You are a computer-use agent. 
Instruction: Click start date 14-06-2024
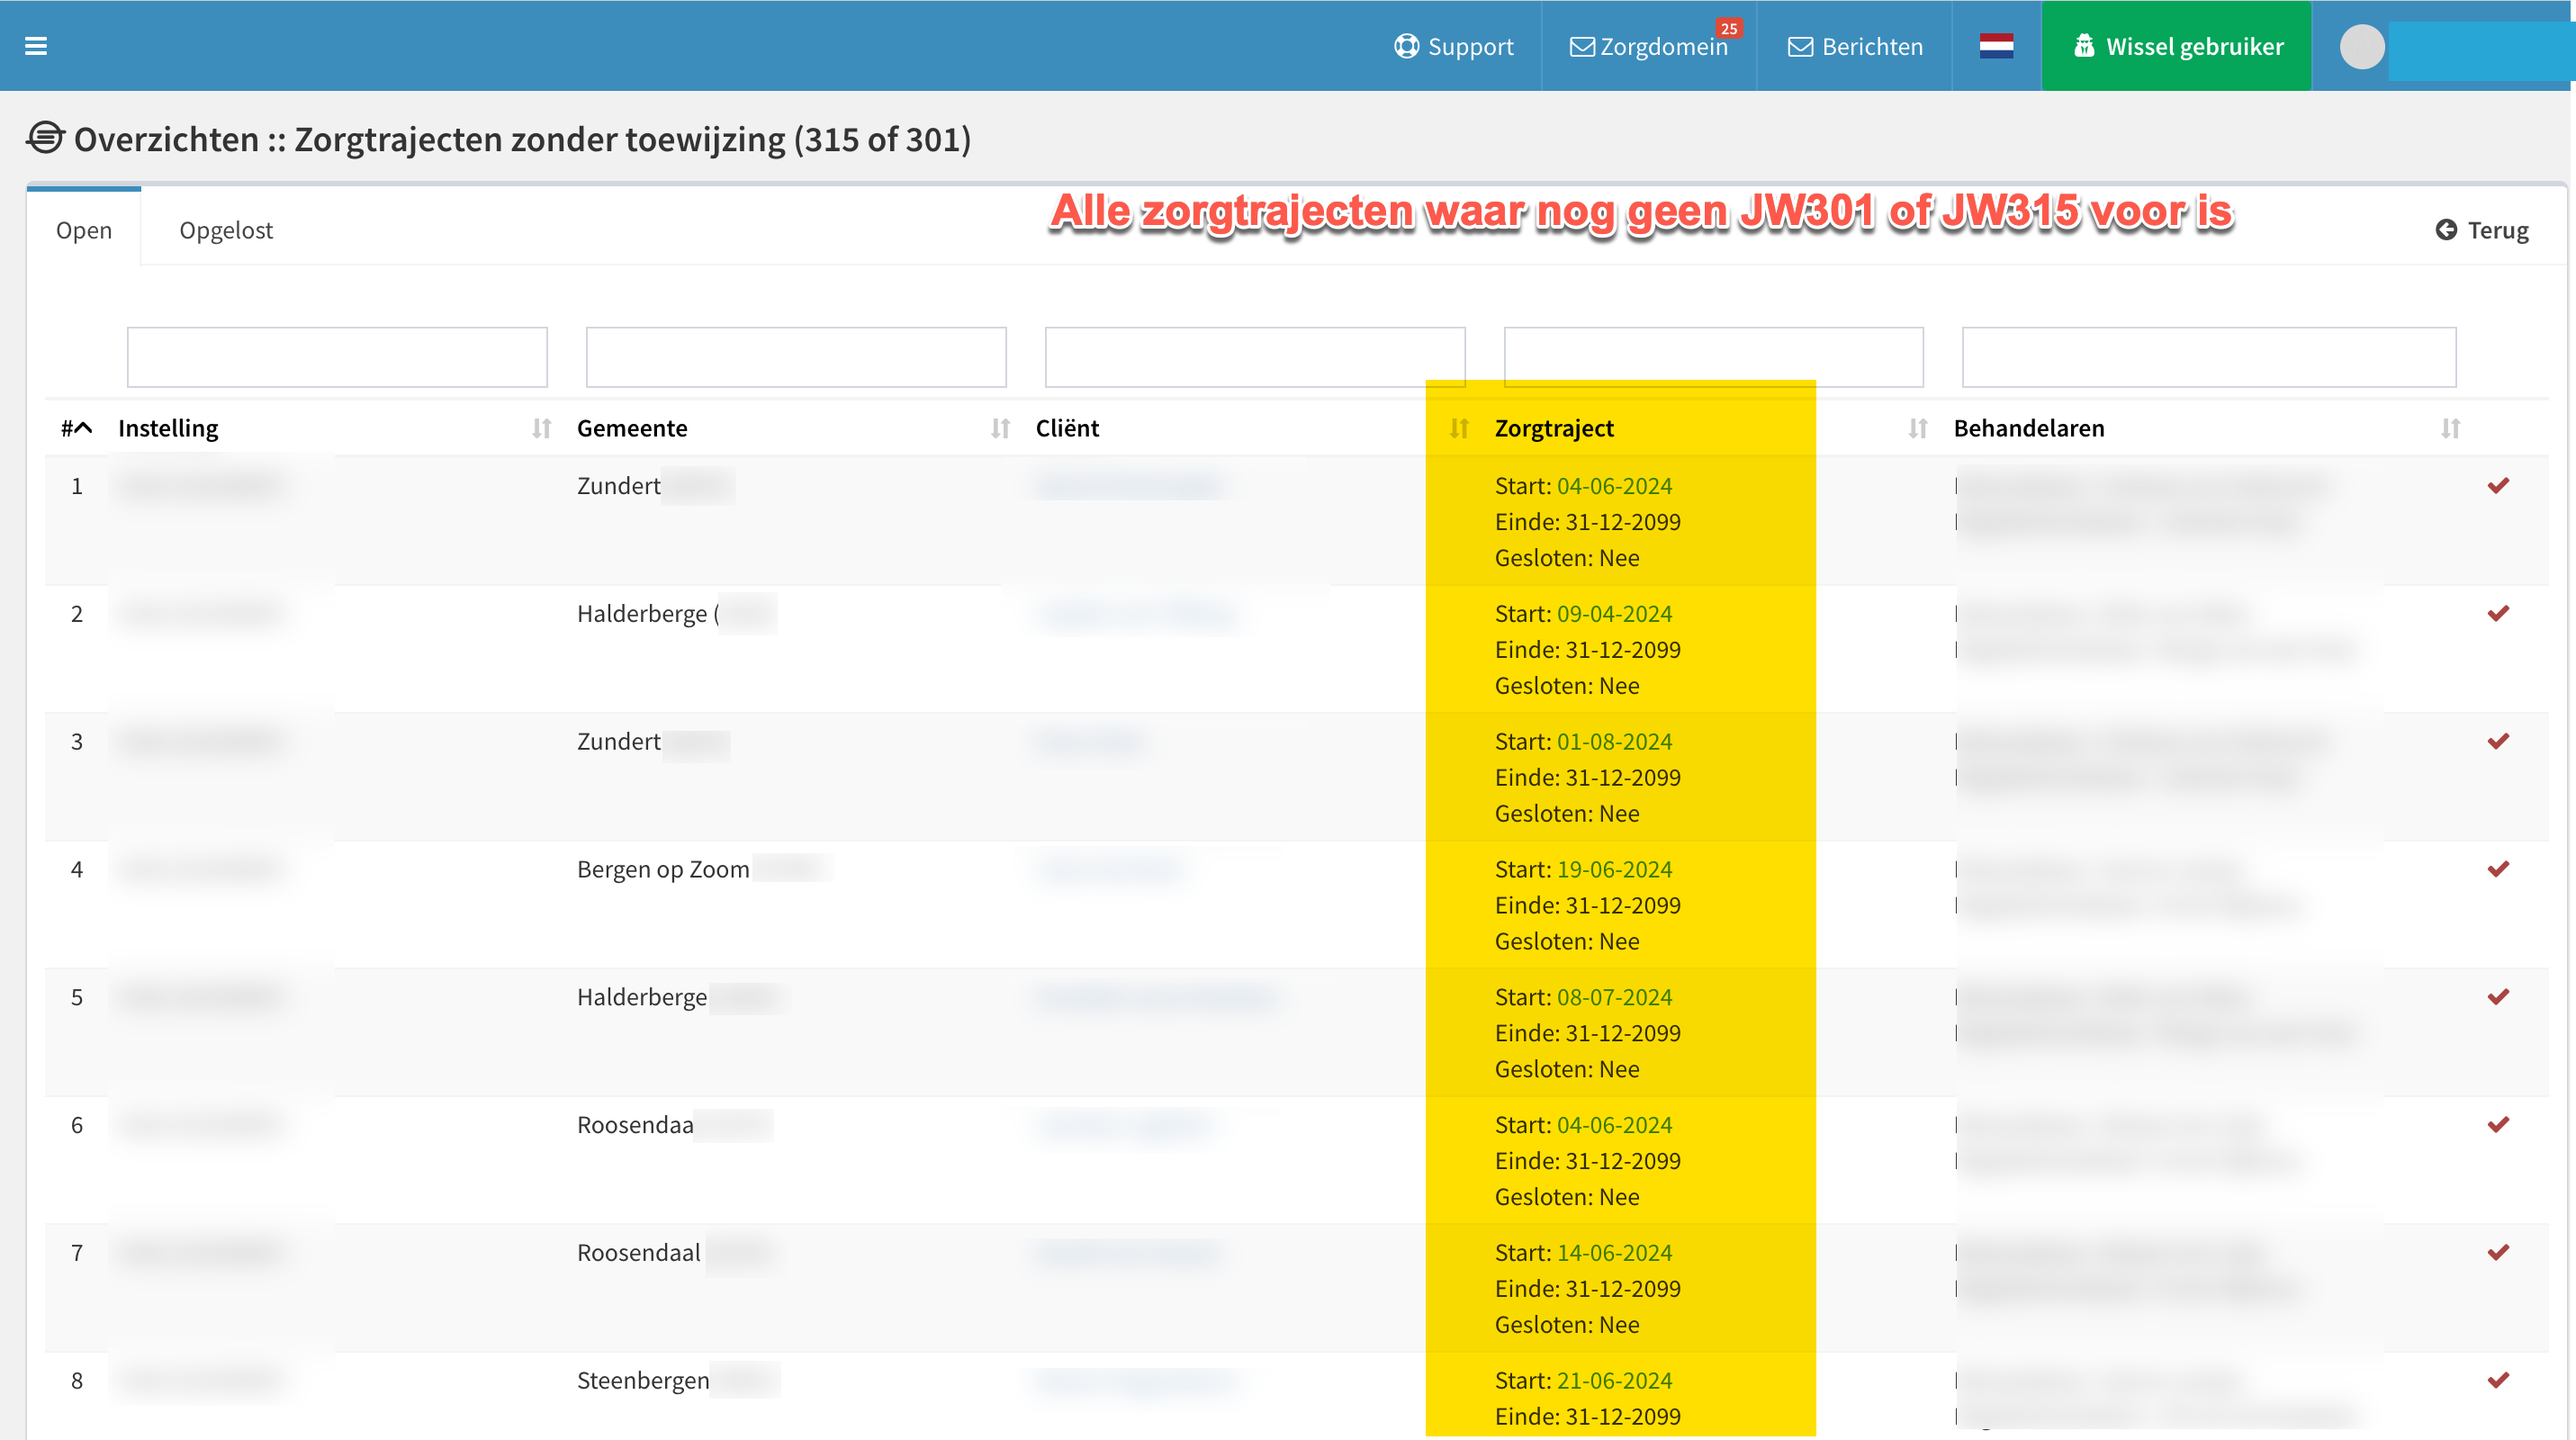tap(1614, 1253)
